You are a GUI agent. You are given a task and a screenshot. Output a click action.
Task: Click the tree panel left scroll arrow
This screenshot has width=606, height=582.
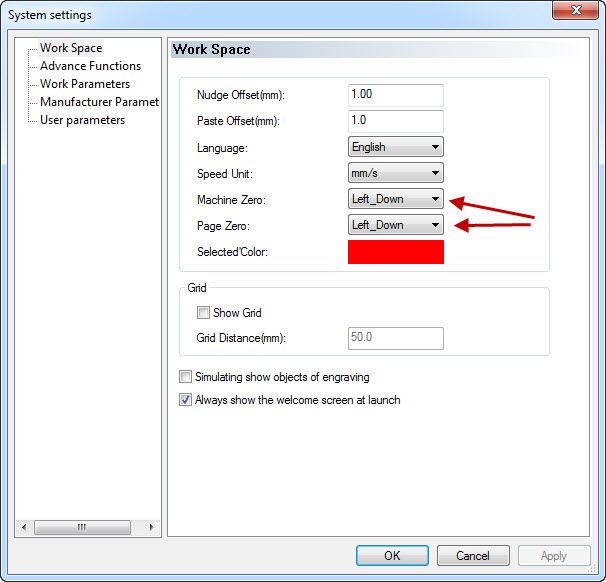[x=25, y=527]
